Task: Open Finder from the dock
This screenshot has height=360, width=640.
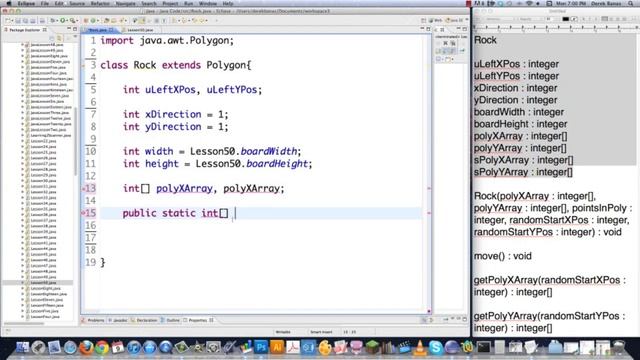Action: coord(22,347)
